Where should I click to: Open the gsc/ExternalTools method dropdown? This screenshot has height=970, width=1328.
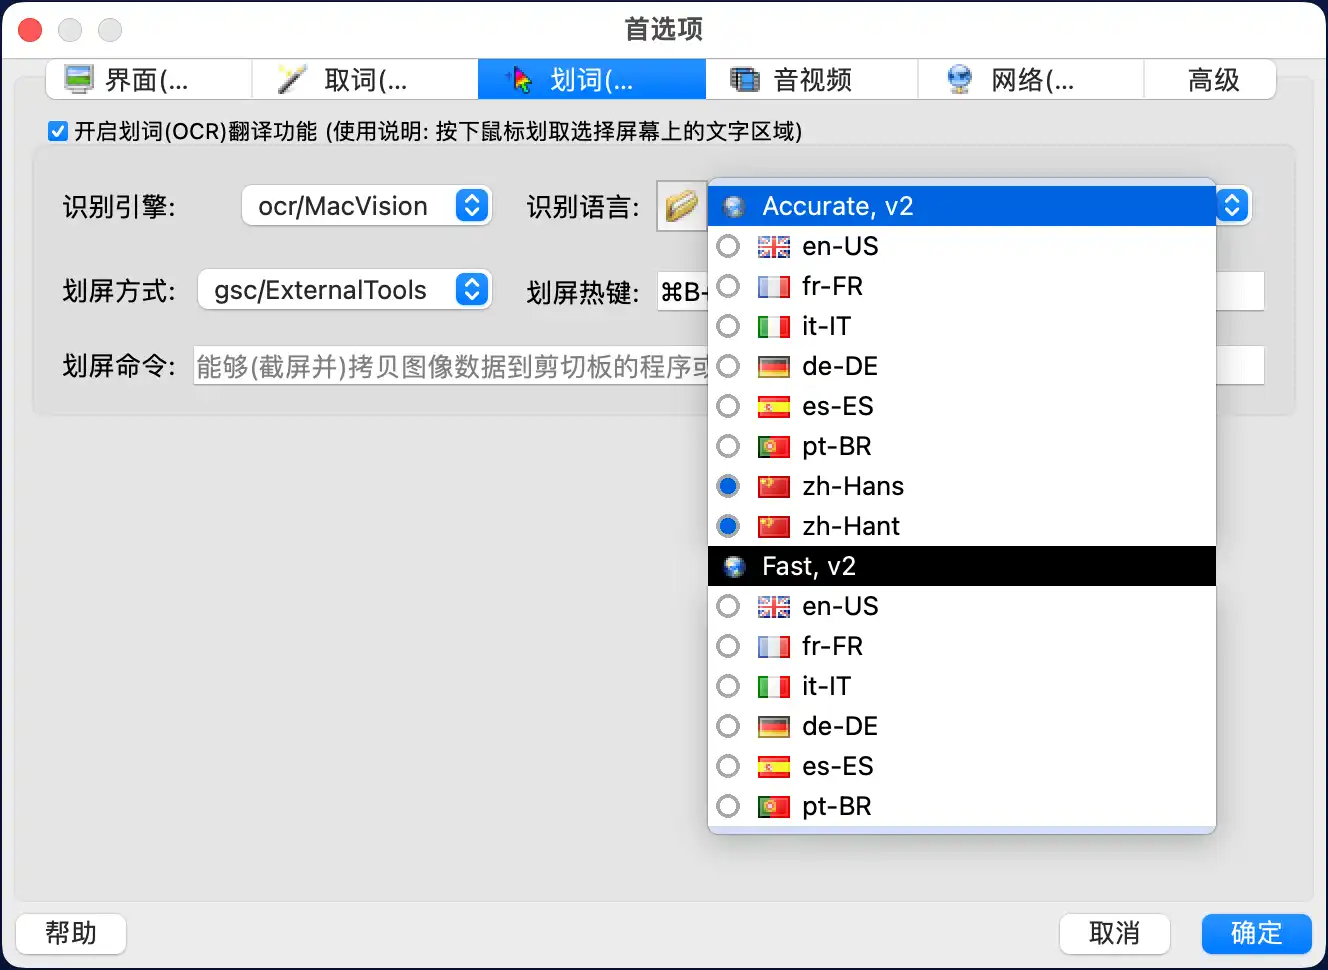click(345, 290)
